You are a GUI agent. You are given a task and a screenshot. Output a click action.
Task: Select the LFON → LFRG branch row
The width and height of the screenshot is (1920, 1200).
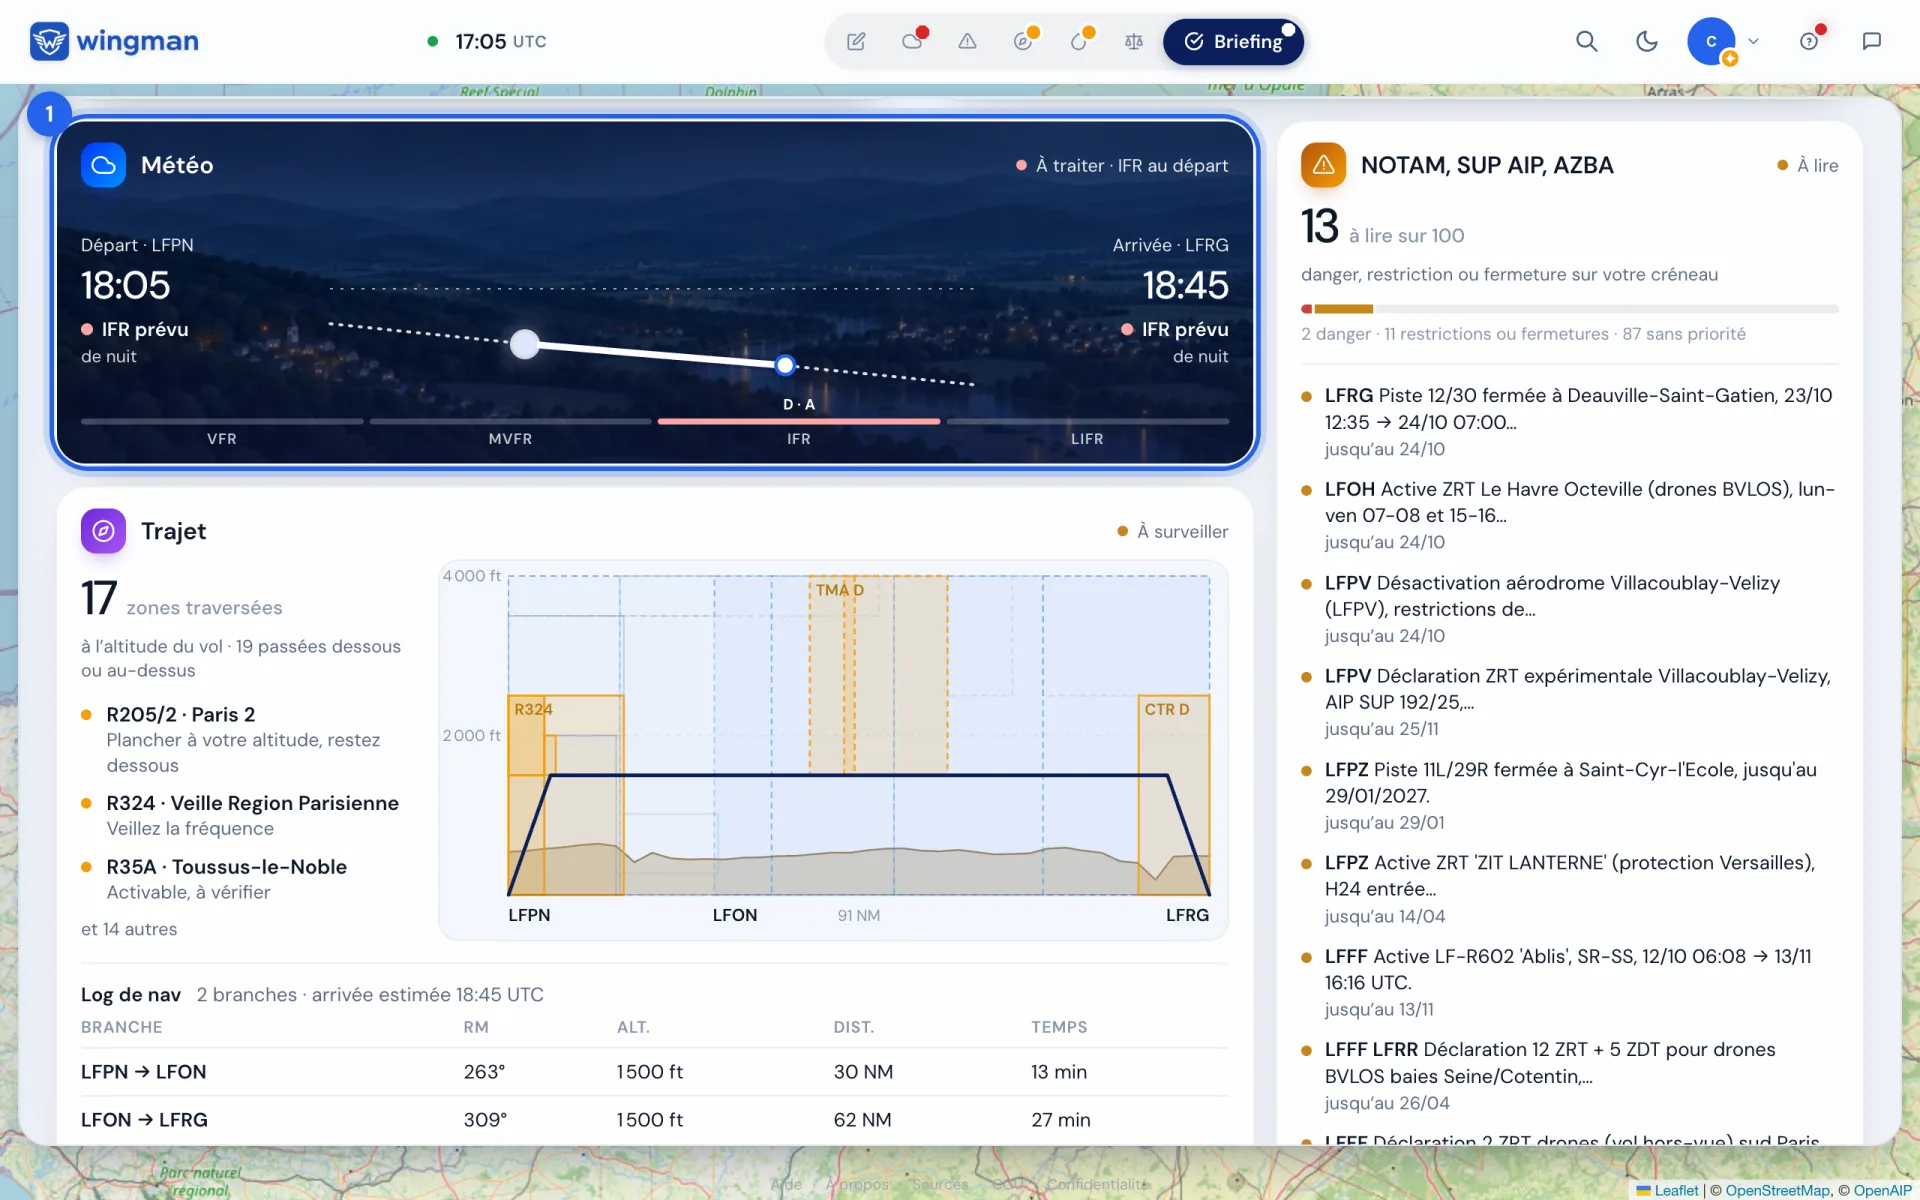[x=654, y=1120]
